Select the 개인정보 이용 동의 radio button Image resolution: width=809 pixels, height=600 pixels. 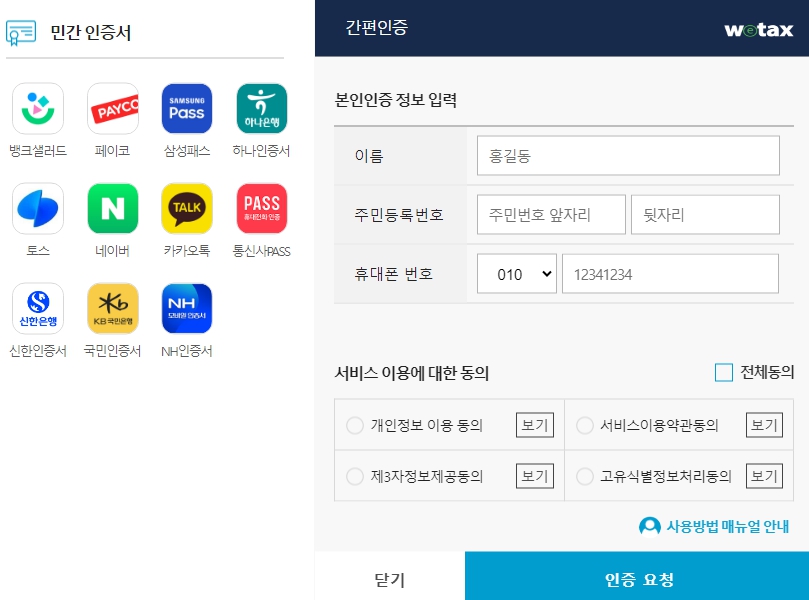point(355,424)
